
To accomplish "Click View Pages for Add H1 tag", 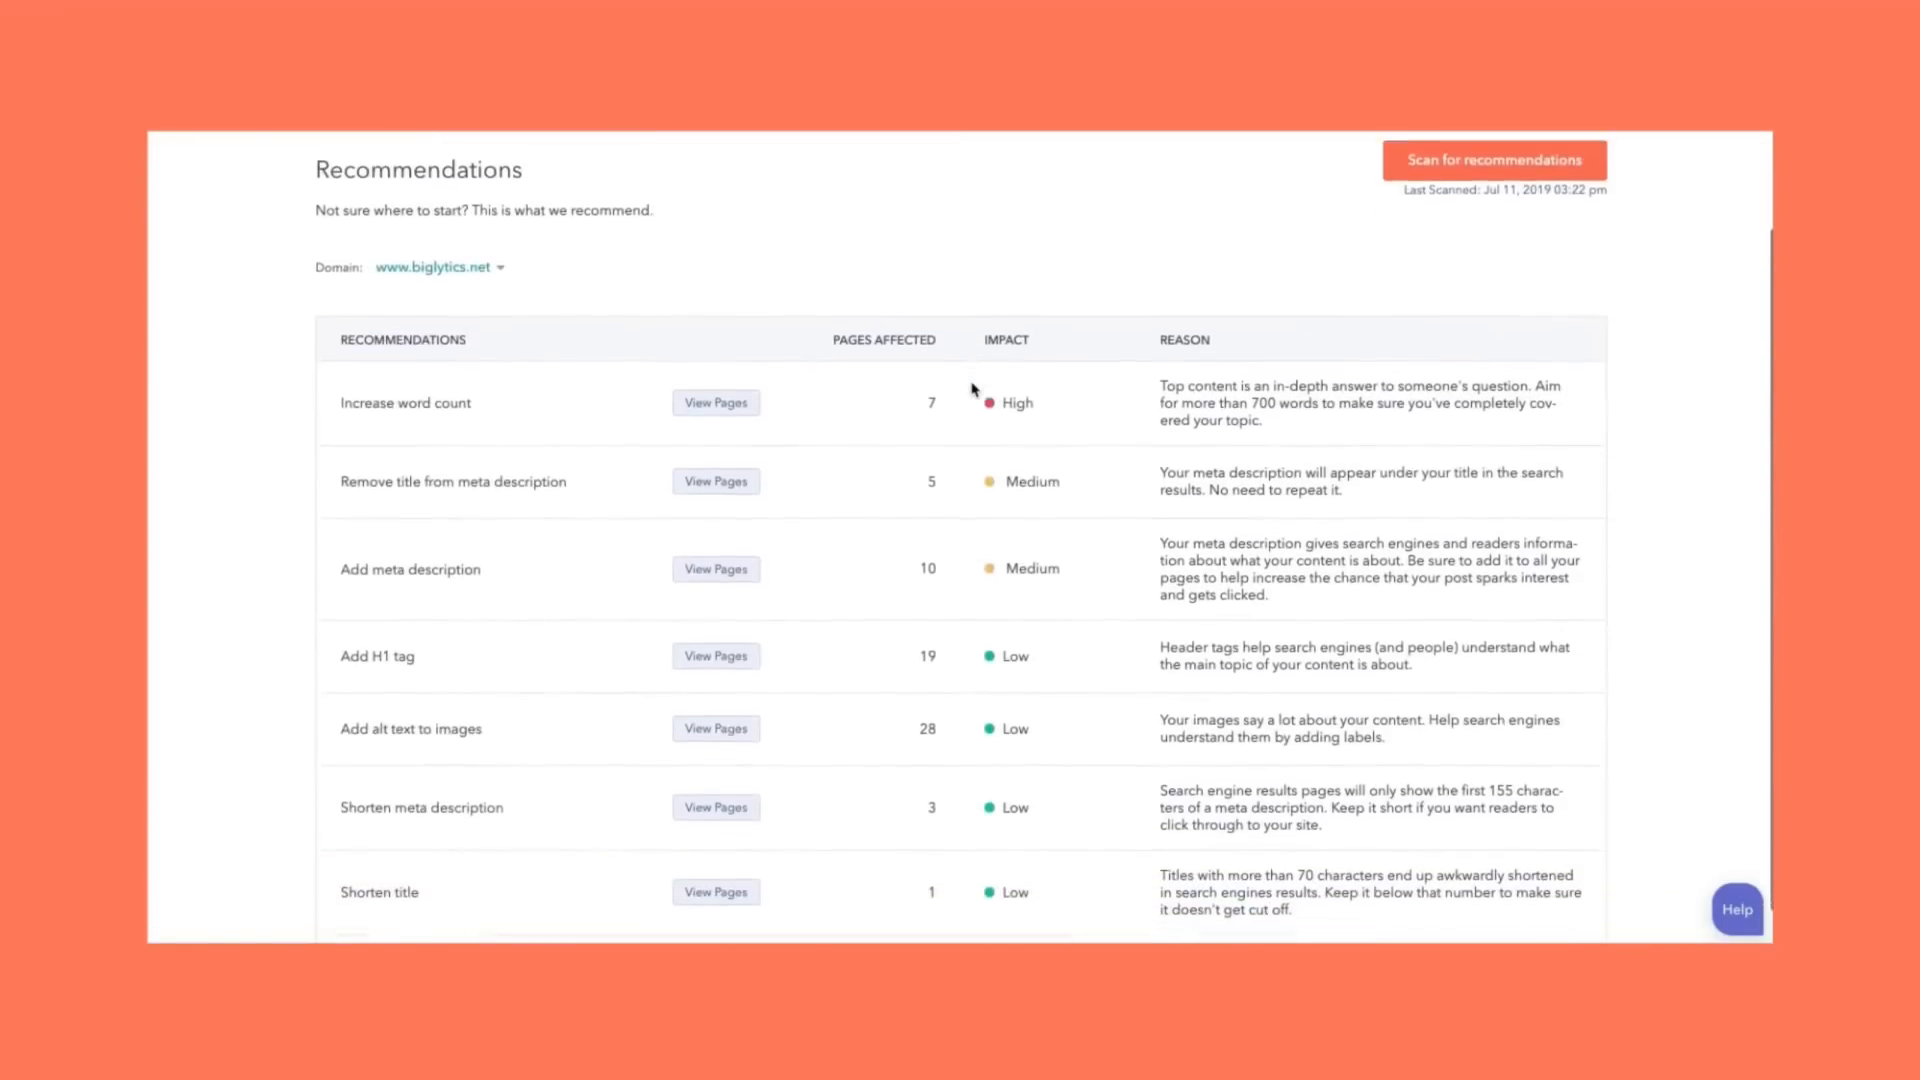I will (x=716, y=656).
